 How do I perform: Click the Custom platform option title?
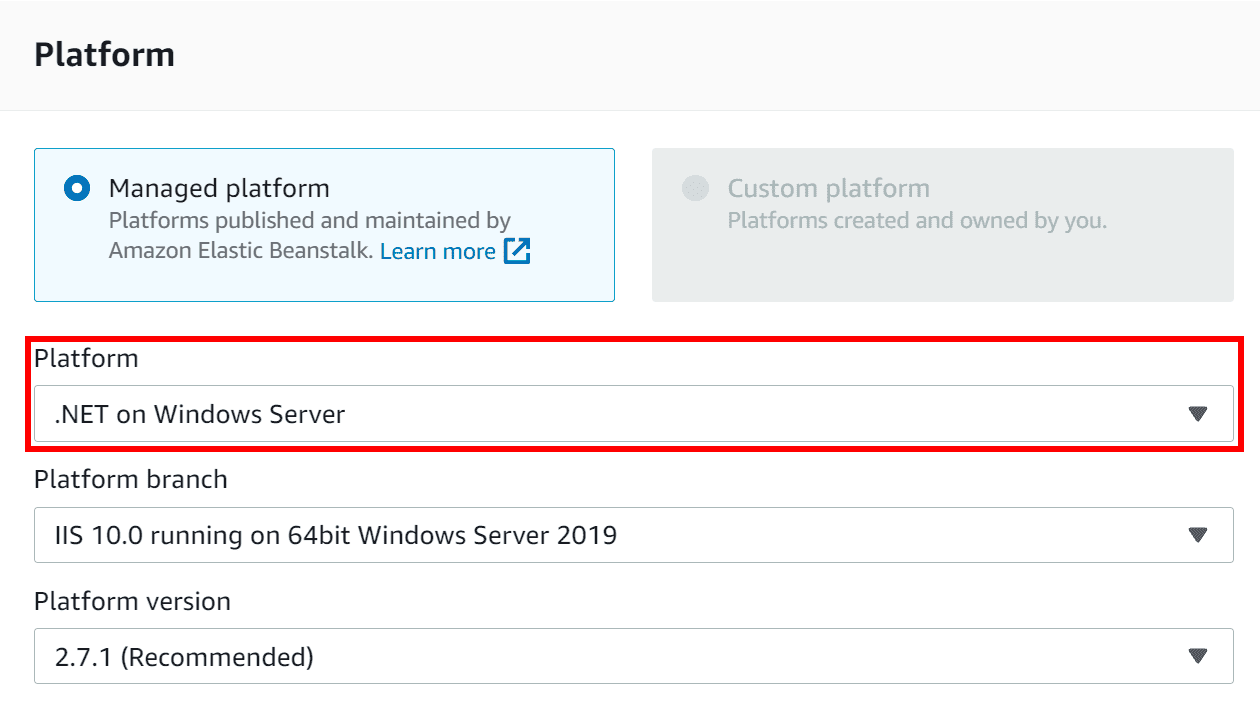828,188
